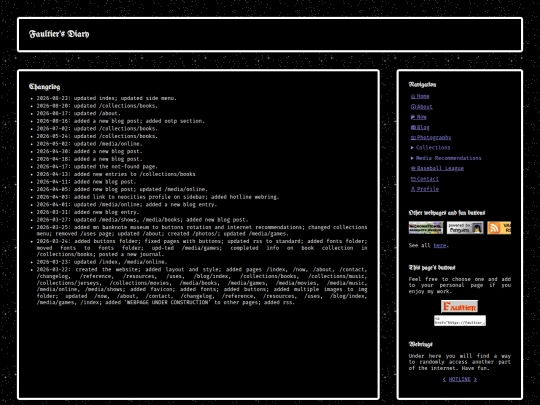This screenshot has height=405, width=540.
Task: Select the 2026-04-03 hotline webring entry
Action: click(158, 197)
